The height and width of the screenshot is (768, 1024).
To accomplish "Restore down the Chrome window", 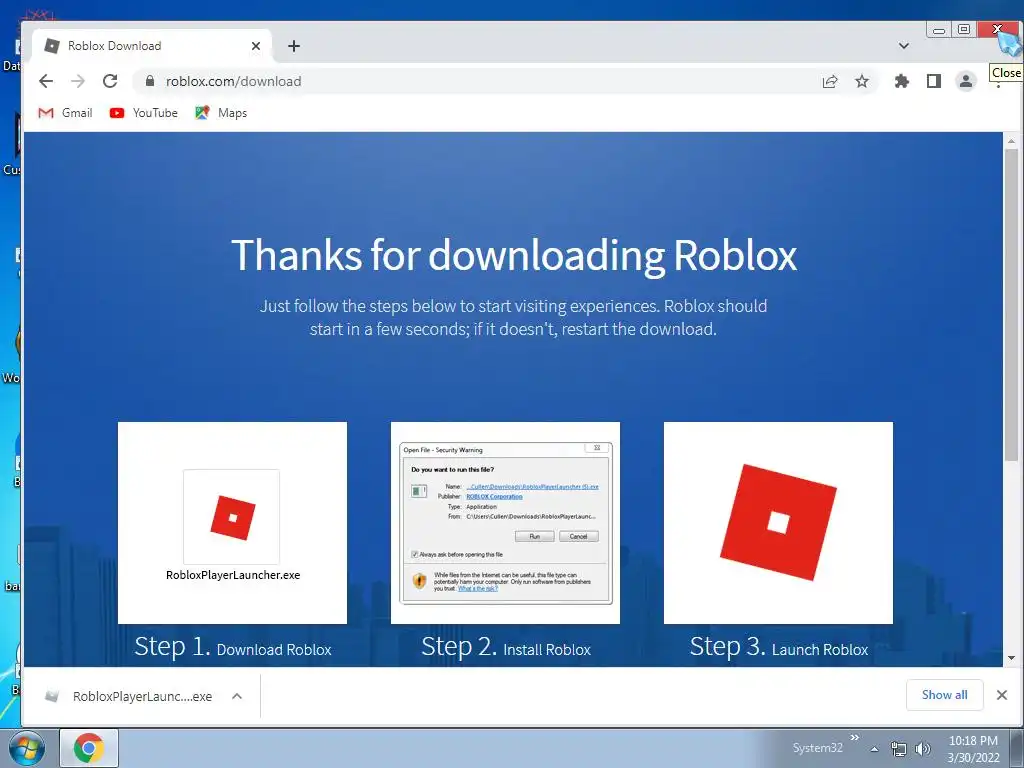I will [x=964, y=29].
